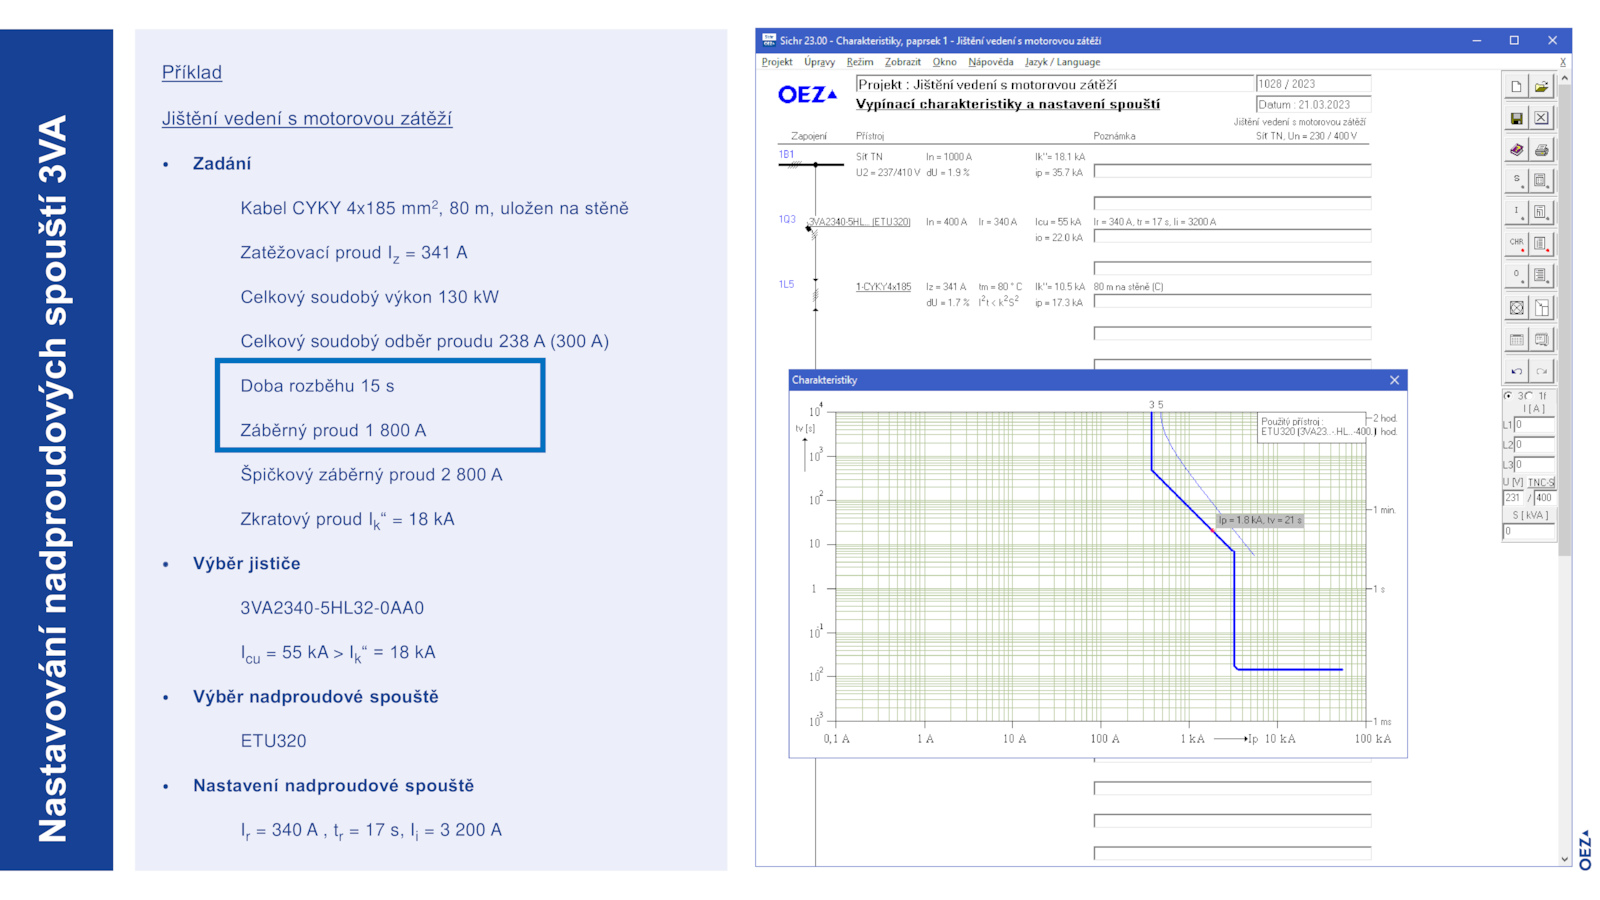Open the help book icon
The width and height of the screenshot is (1600, 900).
click(x=1516, y=150)
